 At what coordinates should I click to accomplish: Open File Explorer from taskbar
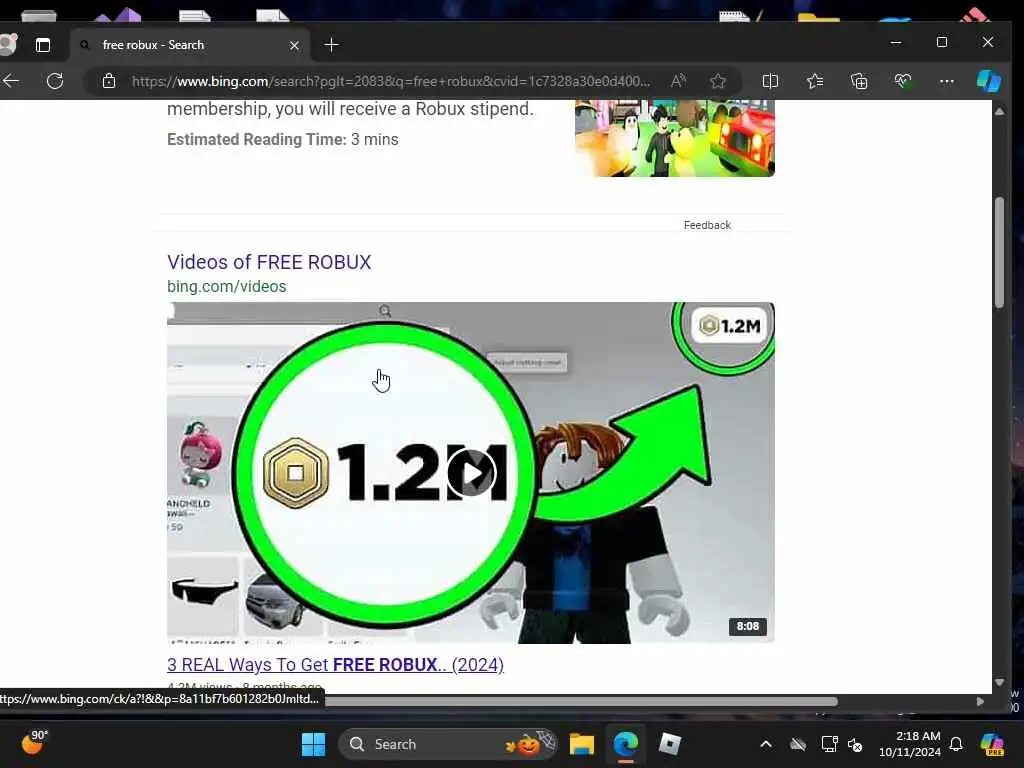coord(581,744)
